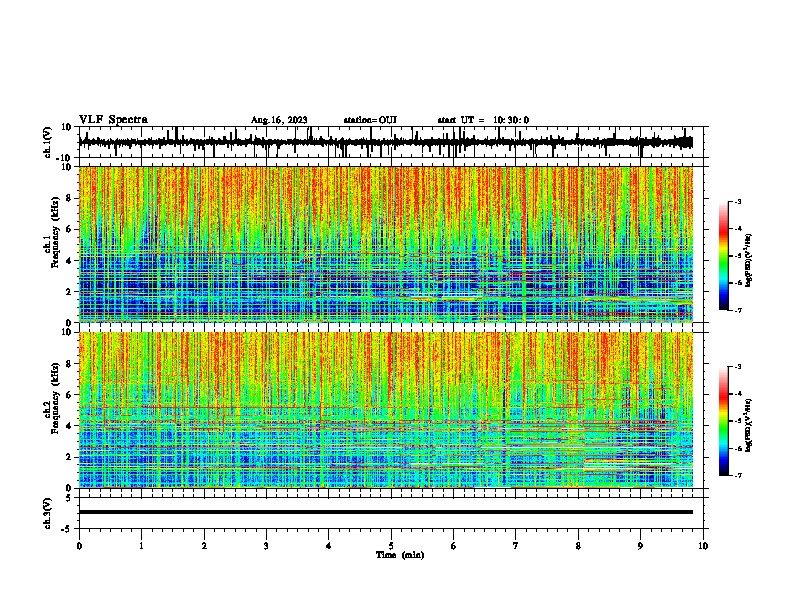The image size is (792, 612).
Task: Click the "2" tick on the time axis
Action: (x=204, y=546)
